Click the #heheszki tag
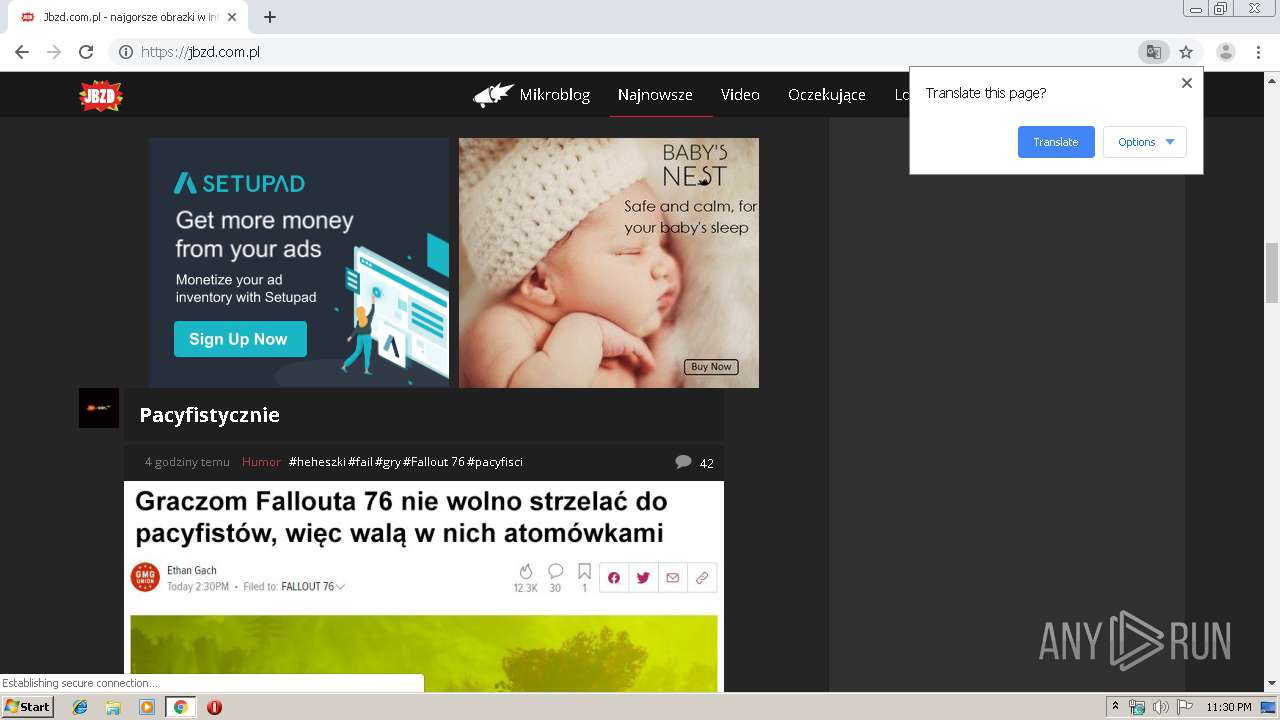Viewport: 1280px width, 720px height. tap(317, 462)
